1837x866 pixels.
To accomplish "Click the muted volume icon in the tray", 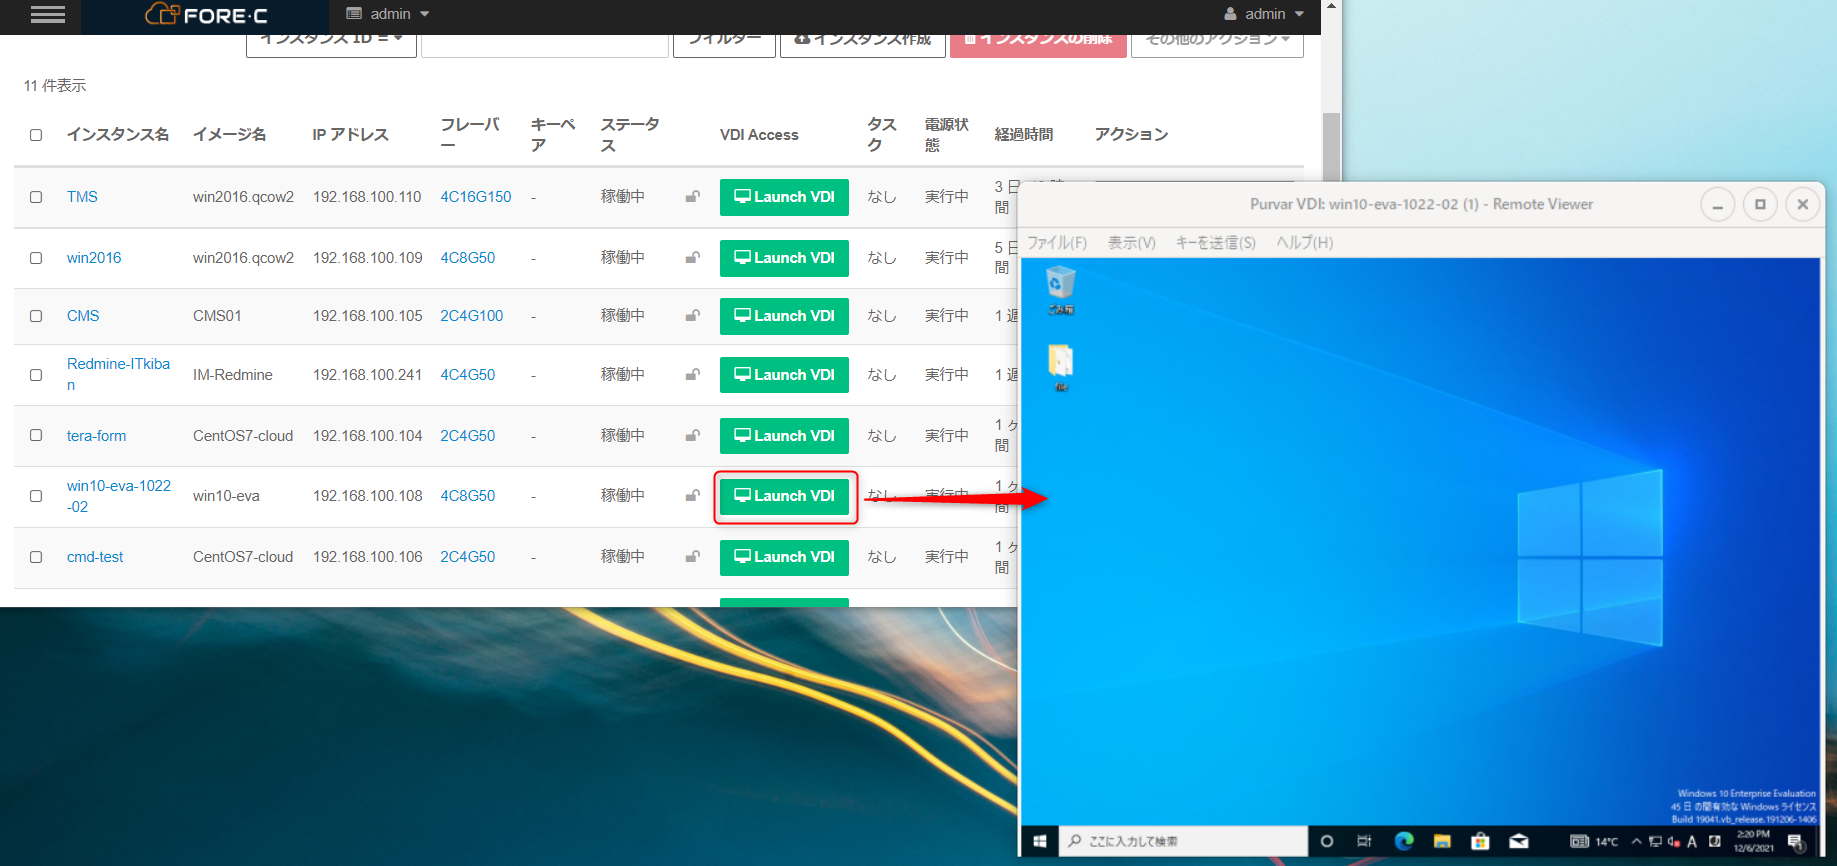I will click(1673, 841).
